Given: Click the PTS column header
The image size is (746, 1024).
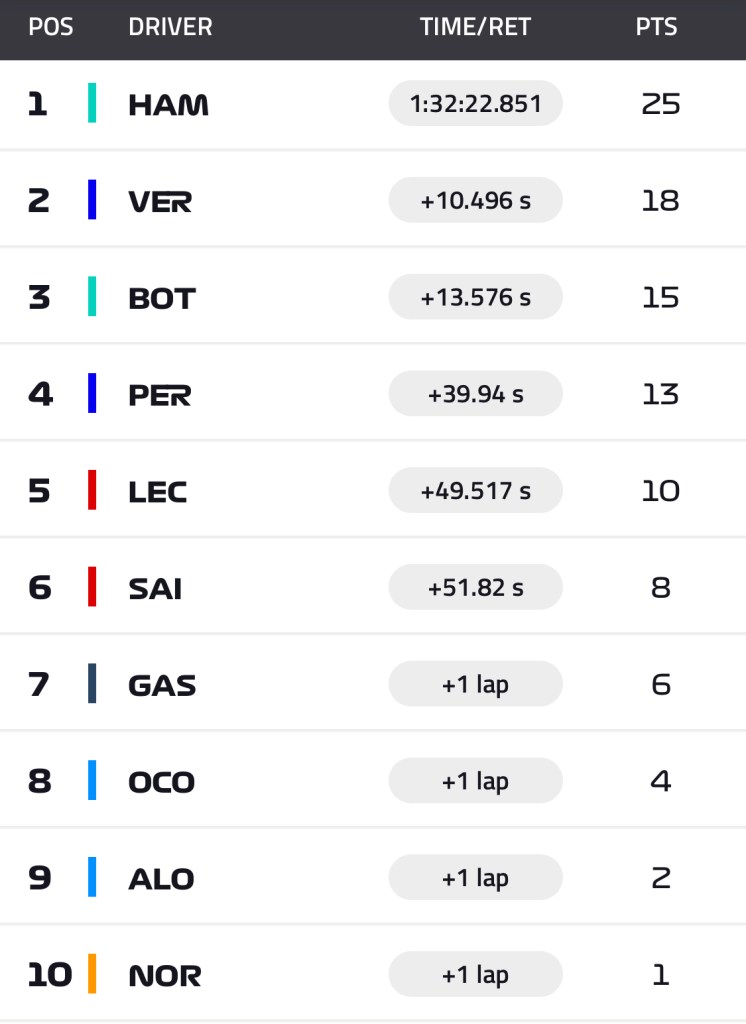Looking at the screenshot, I should click(657, 27).
